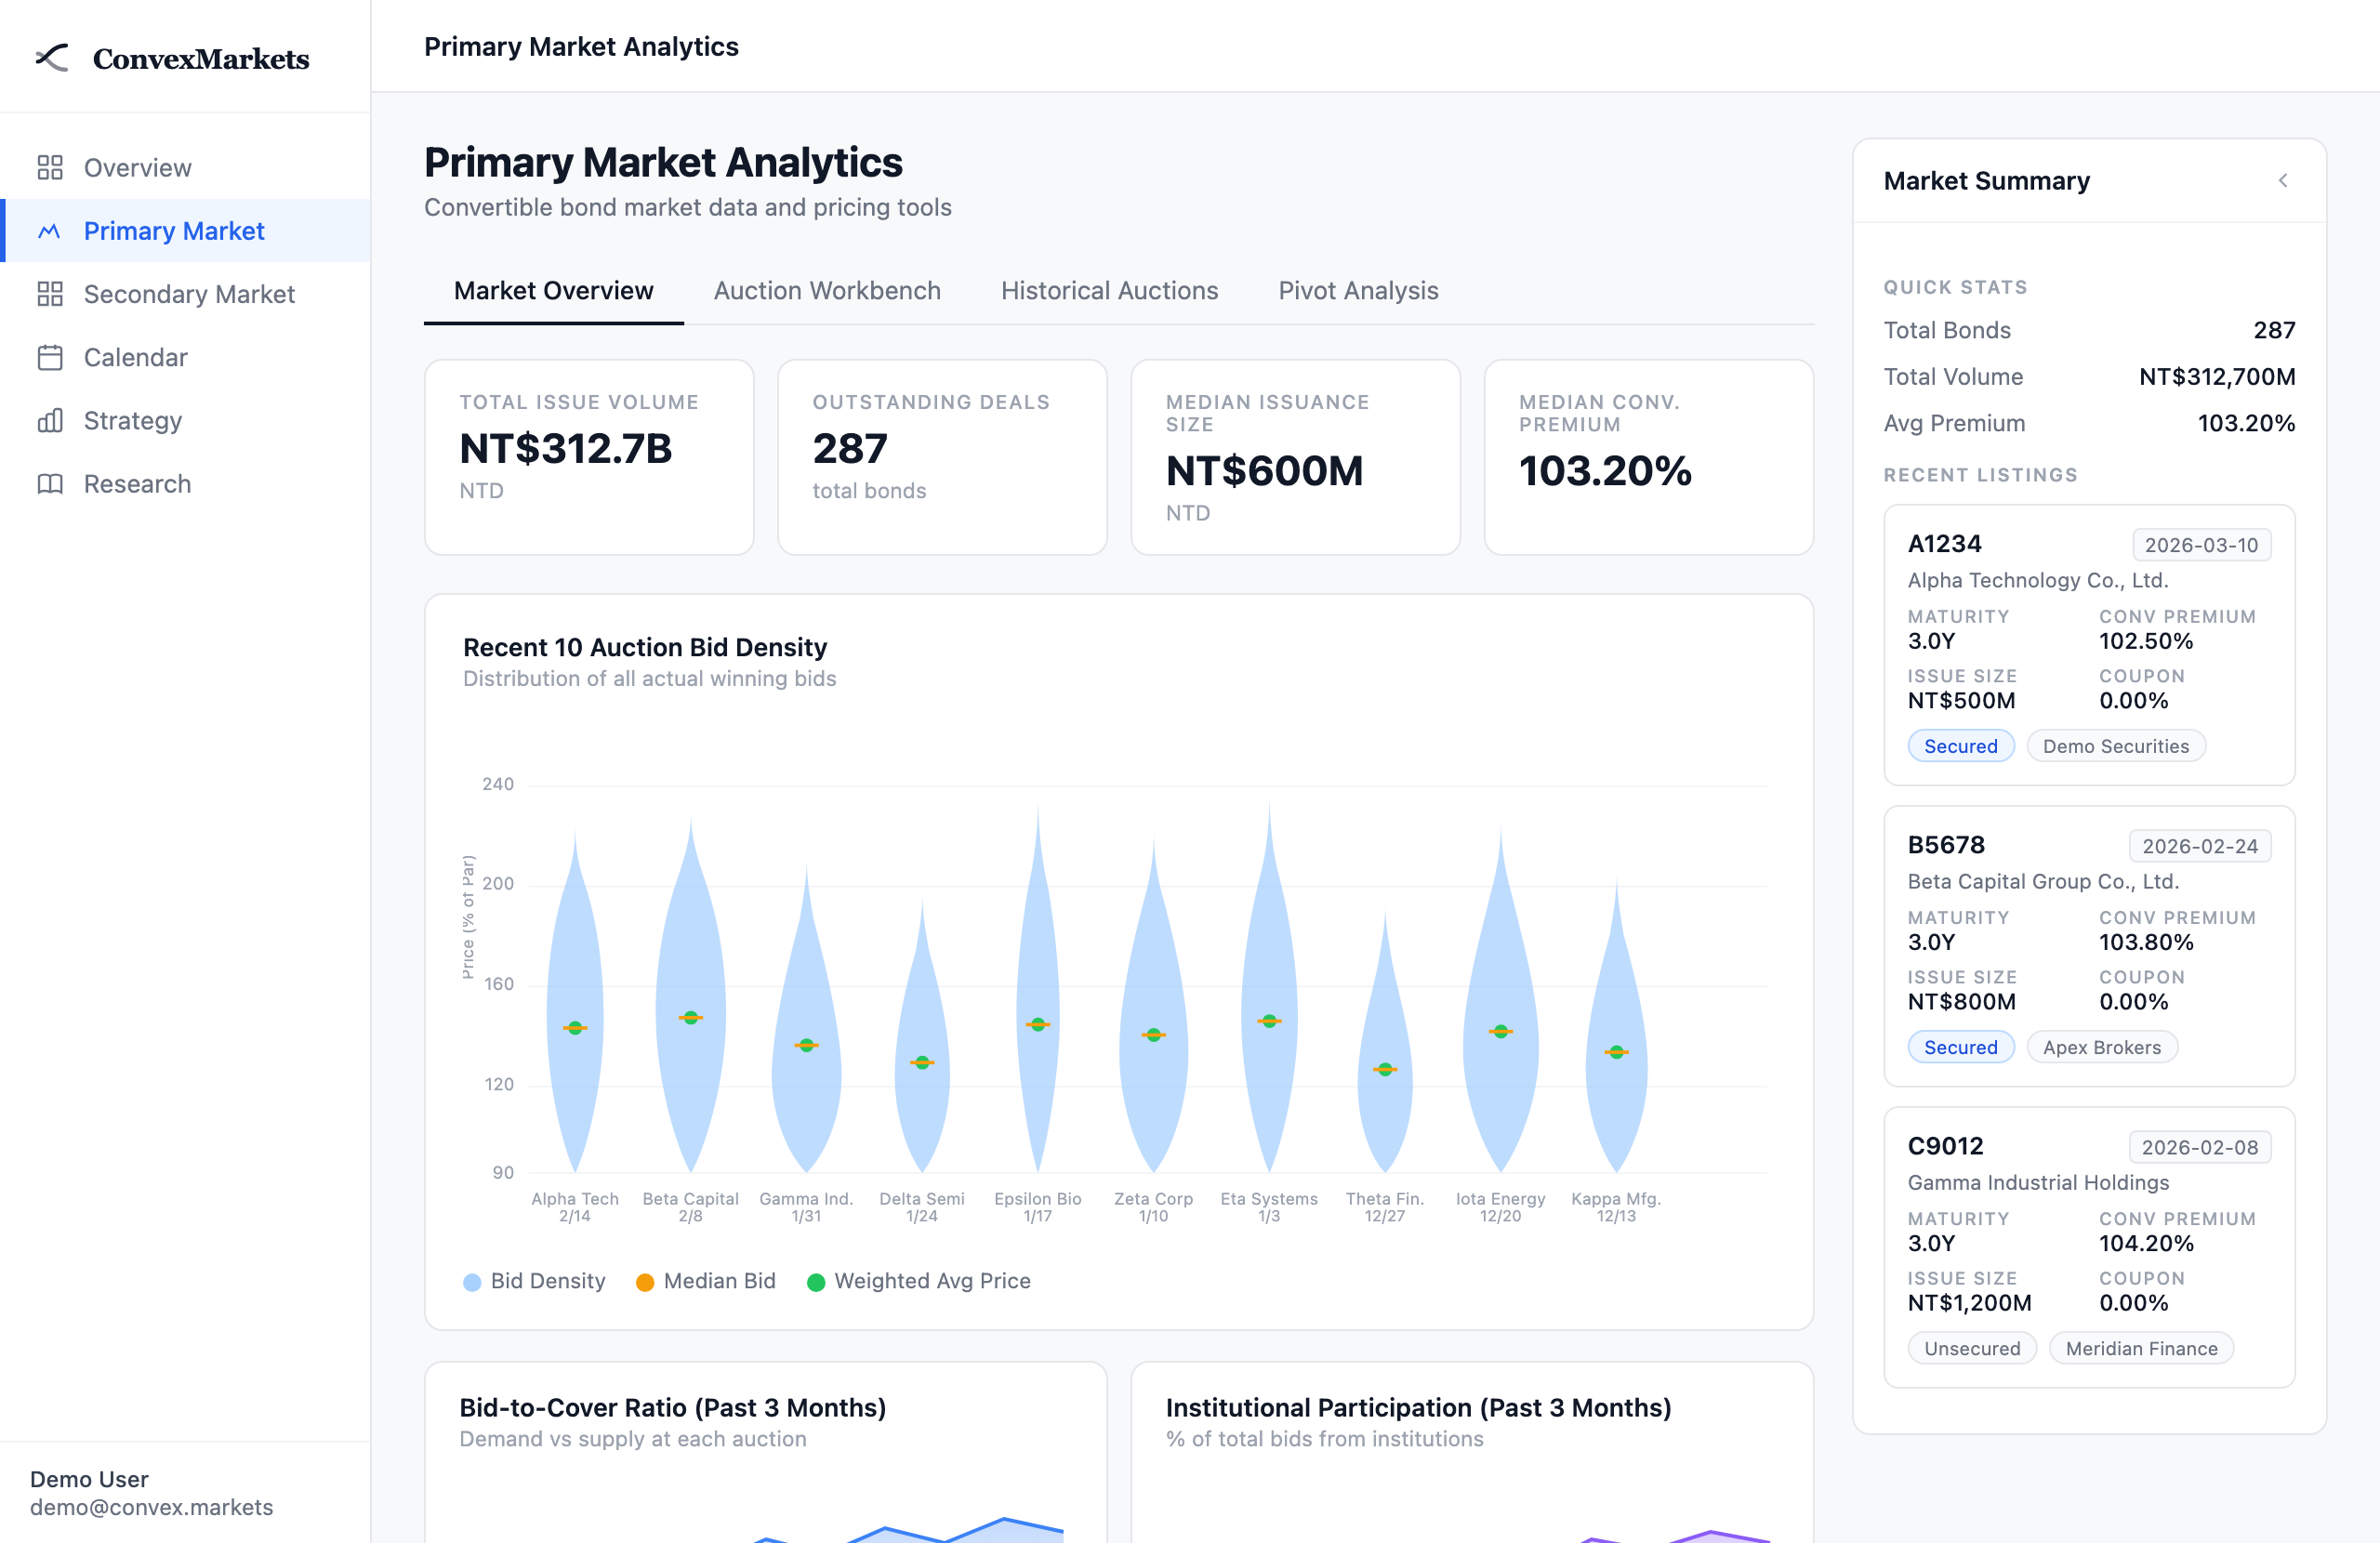Click the Apex Brokers tag
Viewport: 2380px width, 1543px height.
2101,1047
